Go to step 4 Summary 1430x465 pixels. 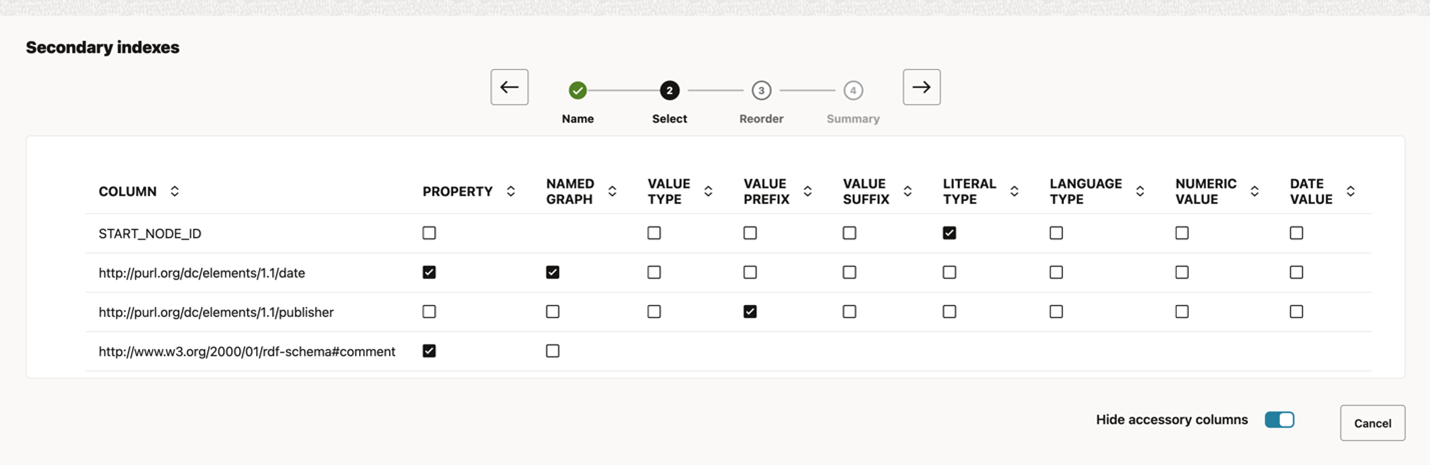tap(853, 91)
